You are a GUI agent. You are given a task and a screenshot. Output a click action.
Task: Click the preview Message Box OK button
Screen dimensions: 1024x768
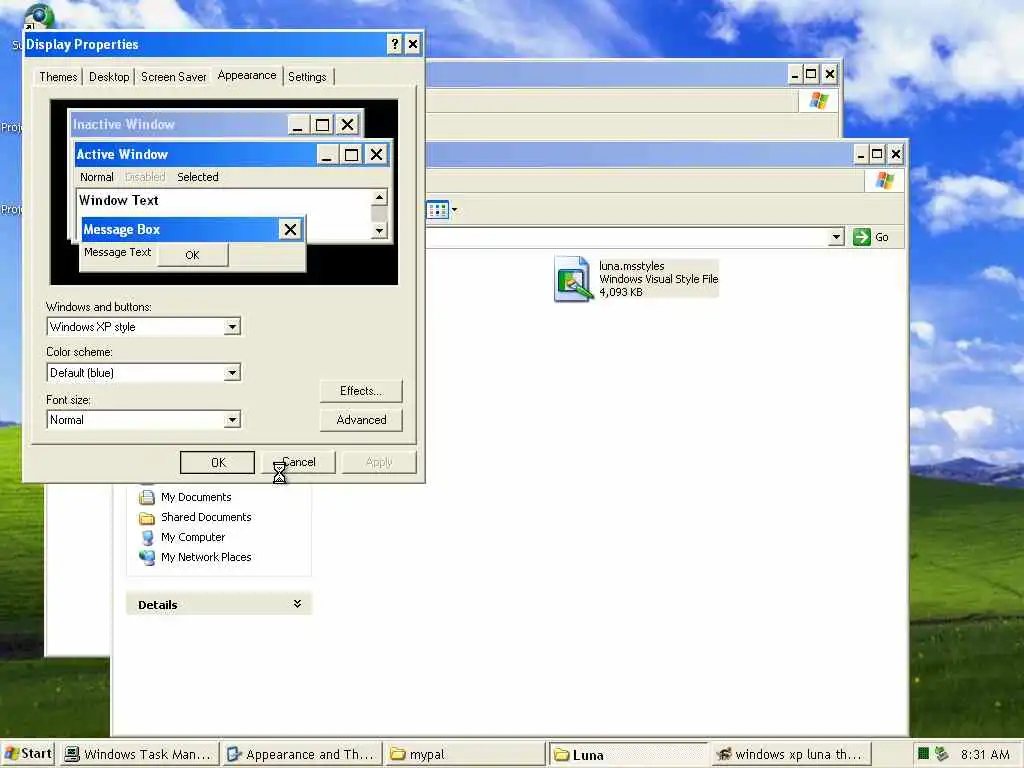(x=192, y=255)
